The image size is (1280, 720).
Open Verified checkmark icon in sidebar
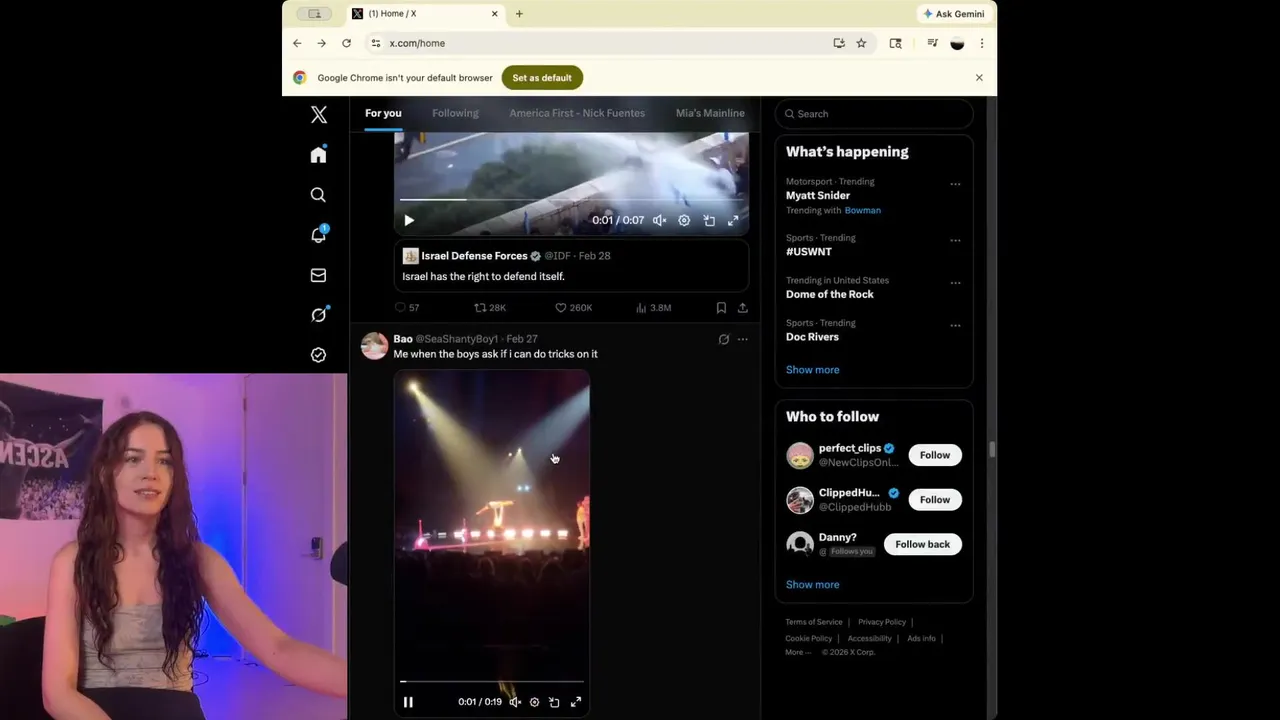click(x=318, y=355)
